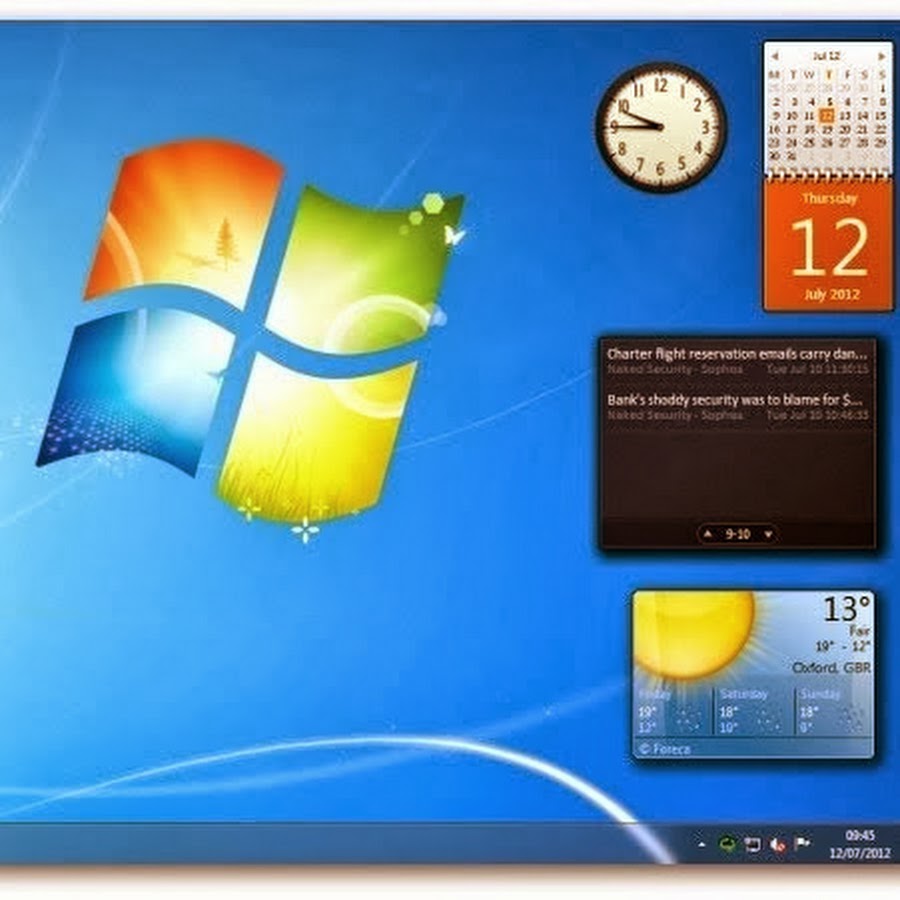Click the Jul 12 month header in calendar
Image resolution: width=900 pixels, height=900 pixels.
tap(827, 56)
